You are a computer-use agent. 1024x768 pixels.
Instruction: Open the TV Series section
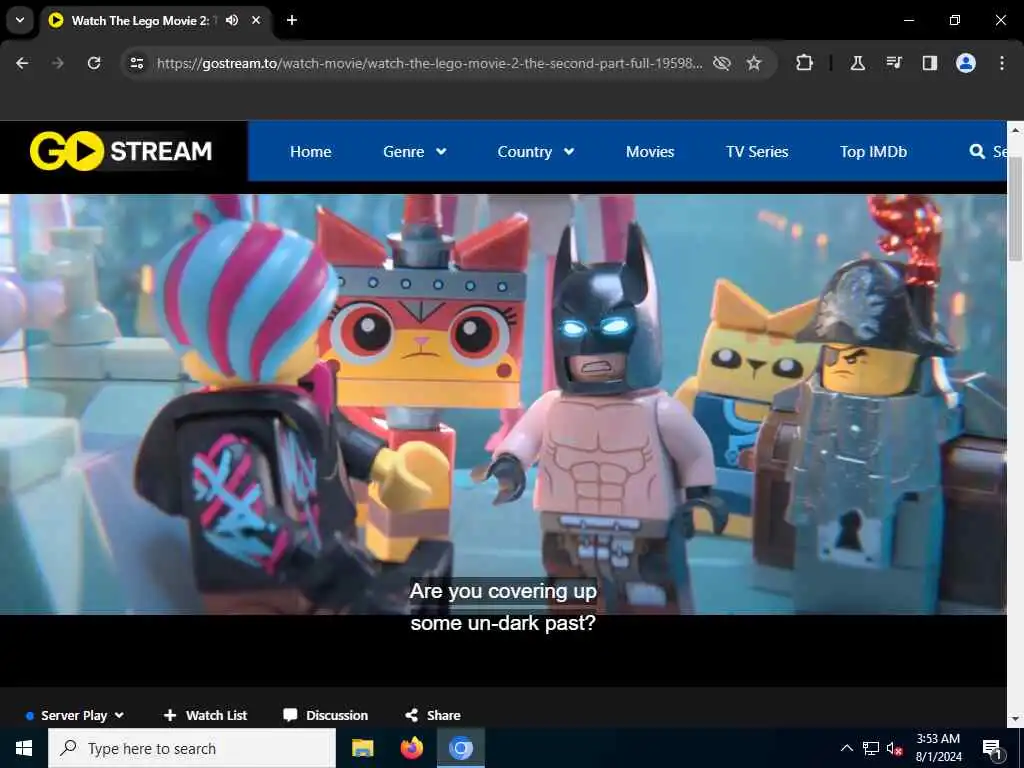757,152
